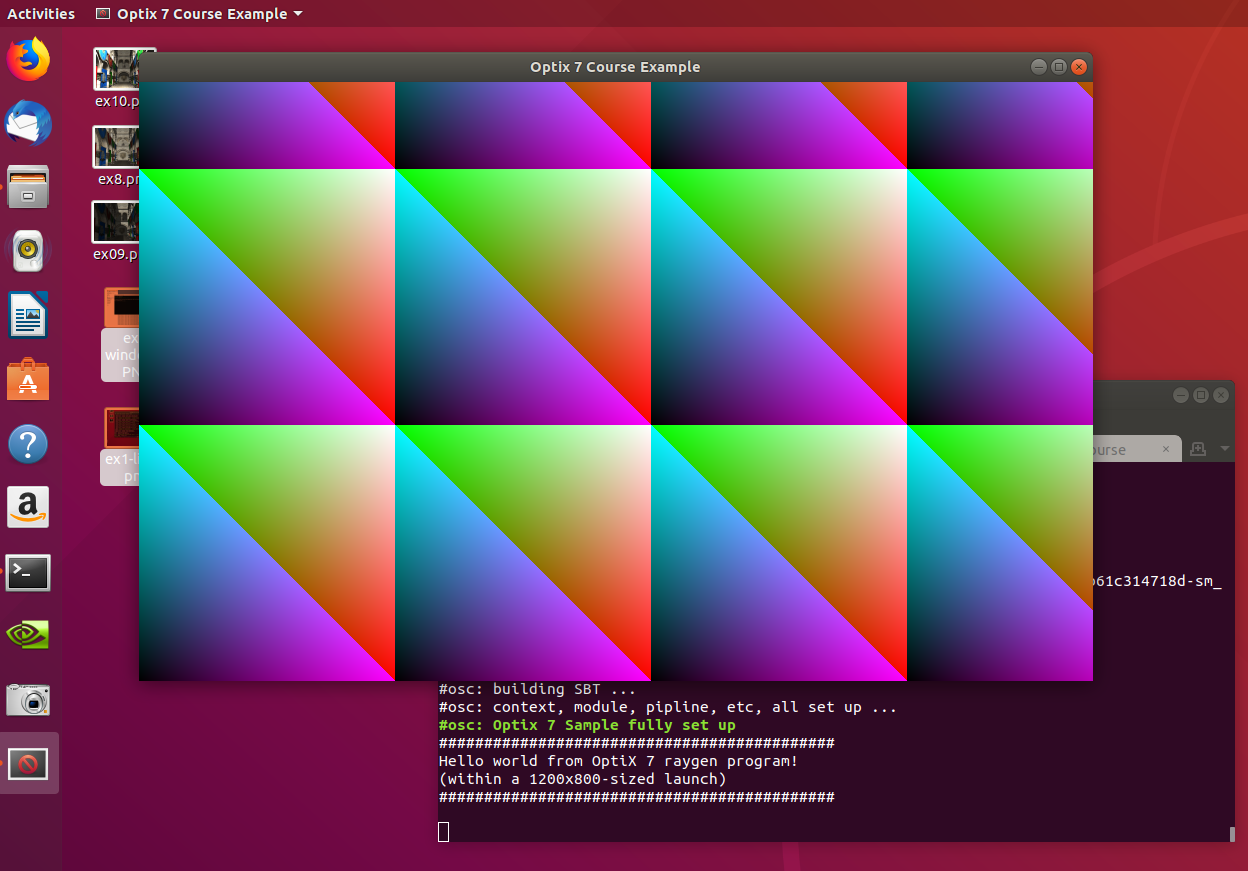The width and height of the screenshot is (1248, 871).
Task: Open the Thunderbird email client
Action: 28,123
